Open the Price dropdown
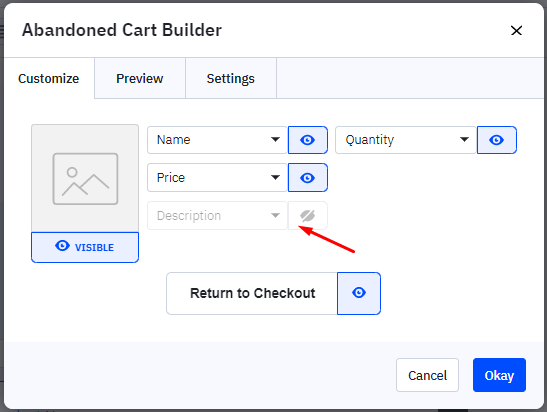This screenshot has height=412, width=547. click(217, 178)
